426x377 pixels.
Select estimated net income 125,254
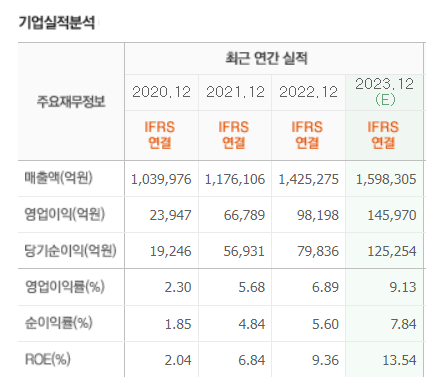[x=392, y=251]
